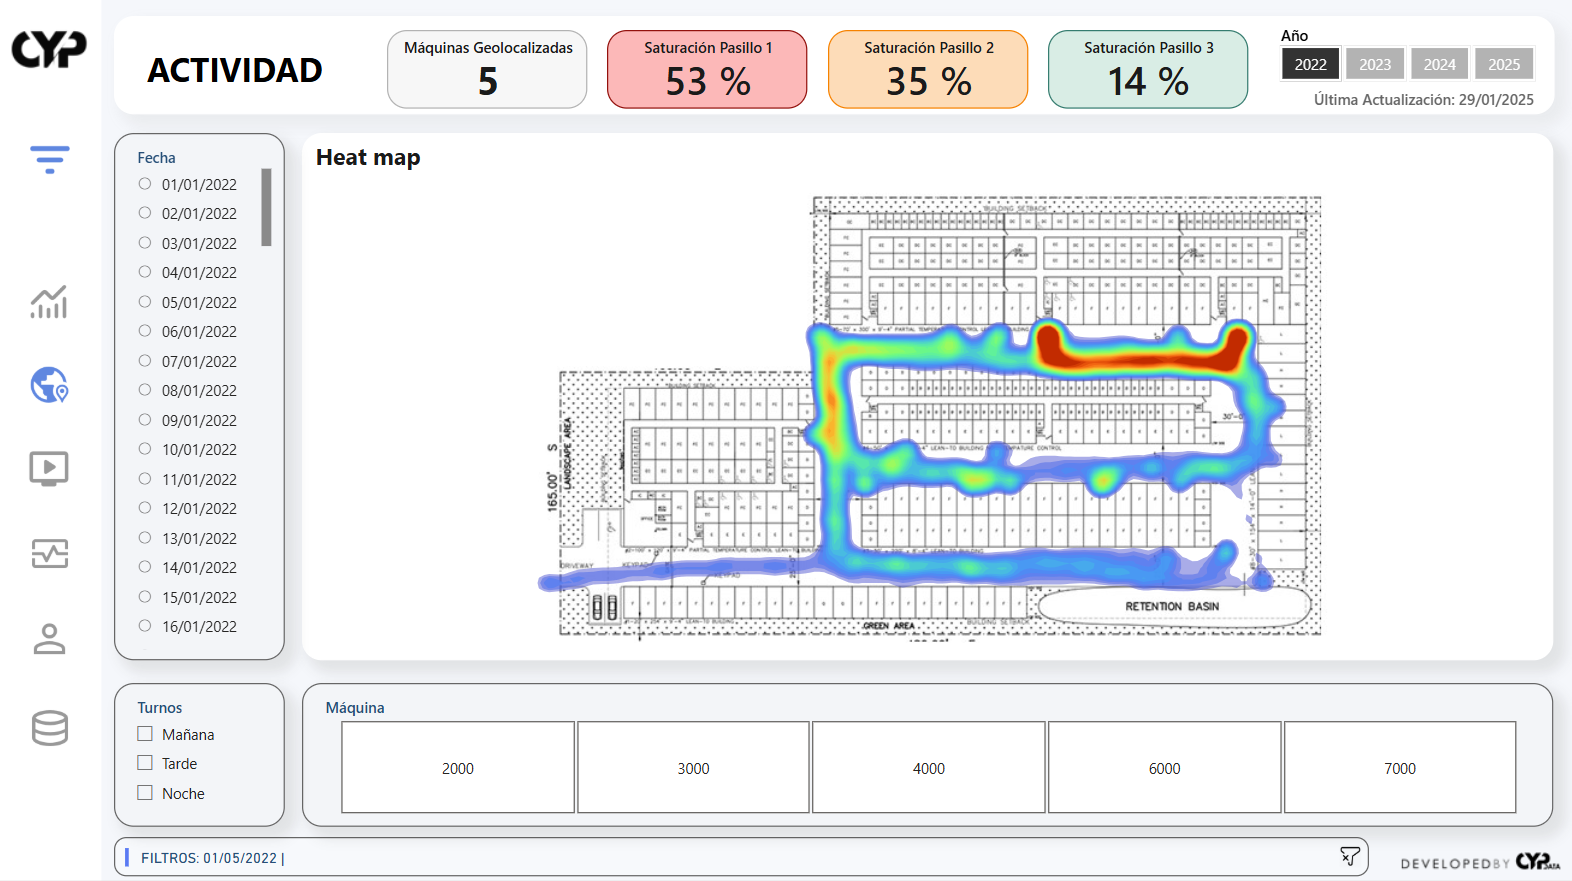Filter by machine 6000

click(1164, 768)
